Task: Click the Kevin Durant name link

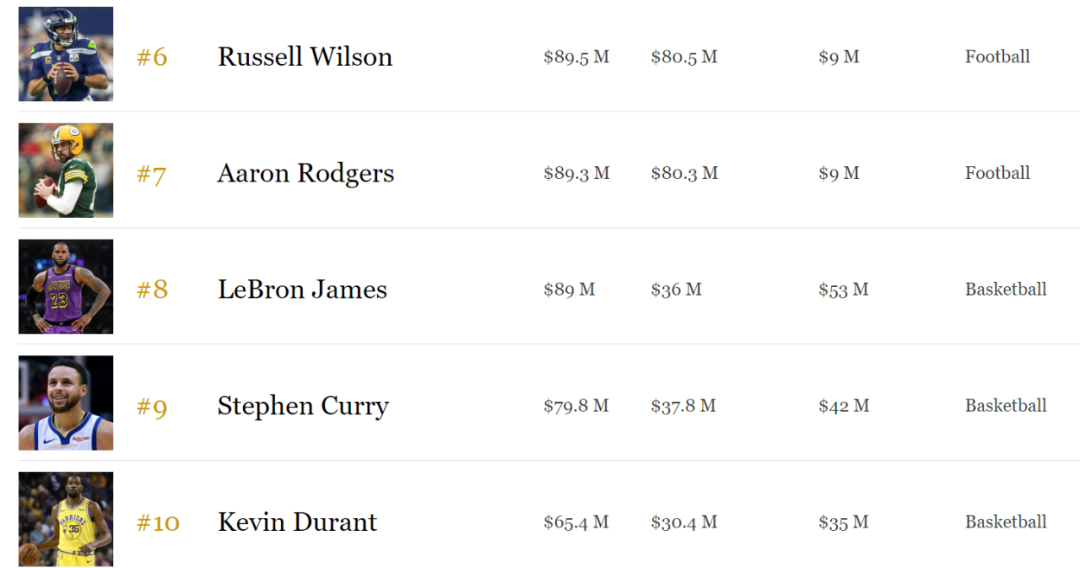Action: tap(297, 522)
